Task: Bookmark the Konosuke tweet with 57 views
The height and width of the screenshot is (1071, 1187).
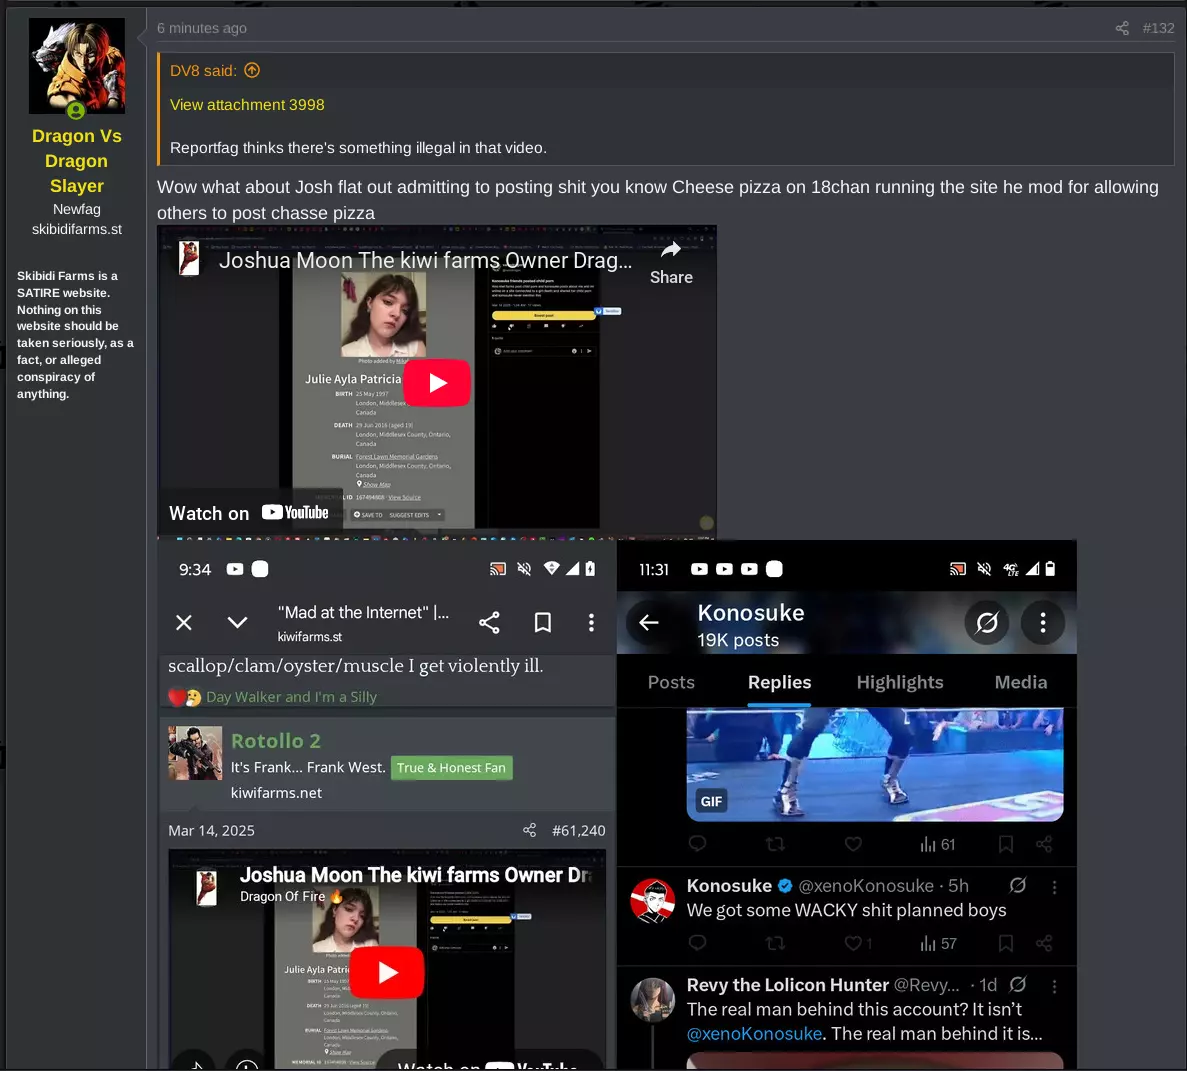Action: click(x=1005, y=943)
